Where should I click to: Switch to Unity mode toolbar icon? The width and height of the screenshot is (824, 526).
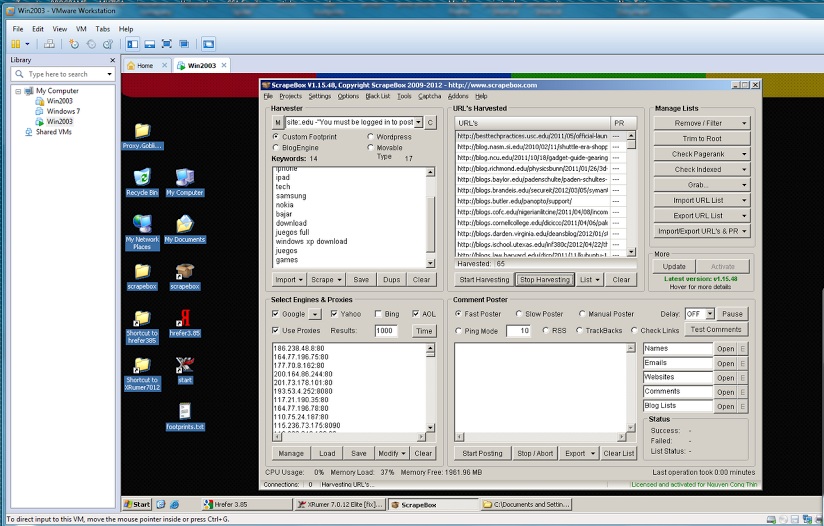184,44
